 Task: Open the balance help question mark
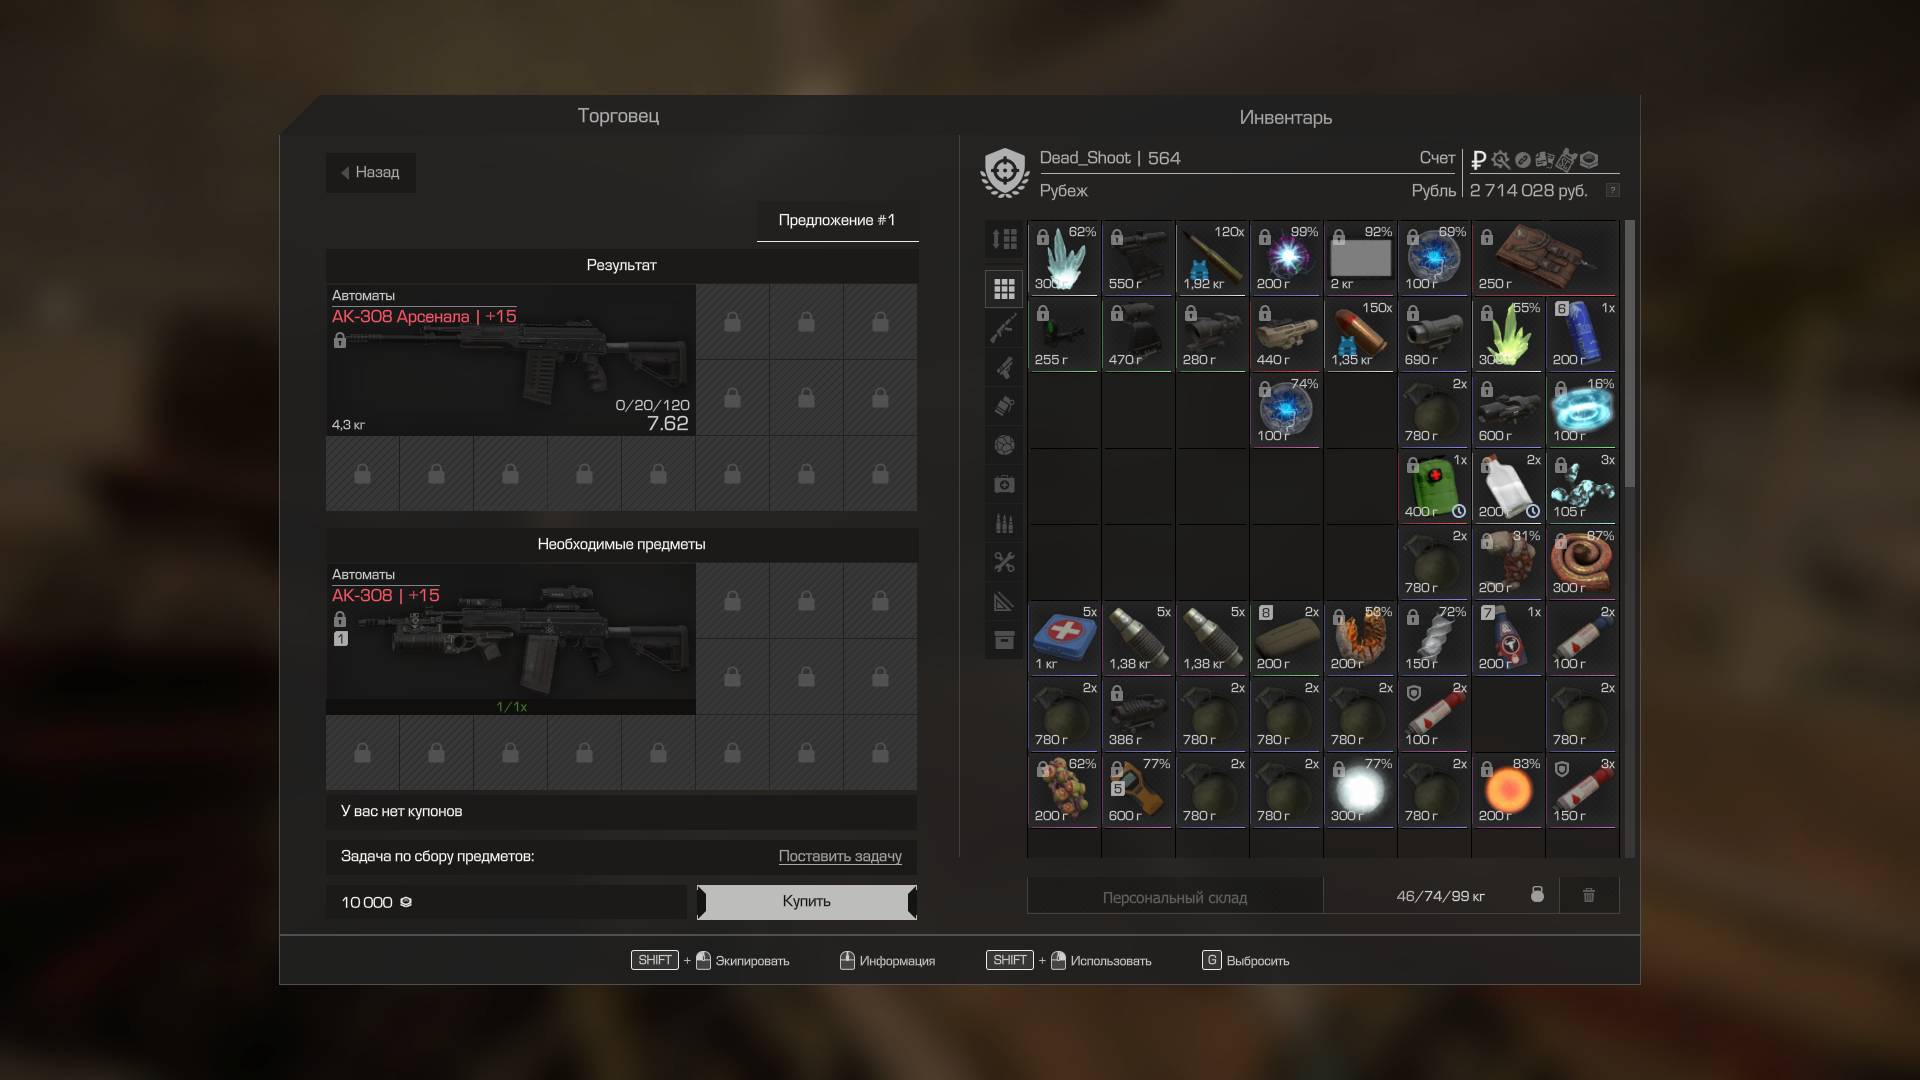1612,190
